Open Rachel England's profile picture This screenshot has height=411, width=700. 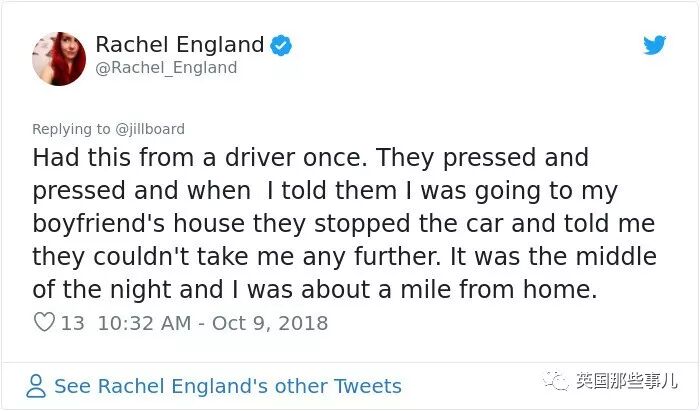pyautogui.click(x=58, y=56)
